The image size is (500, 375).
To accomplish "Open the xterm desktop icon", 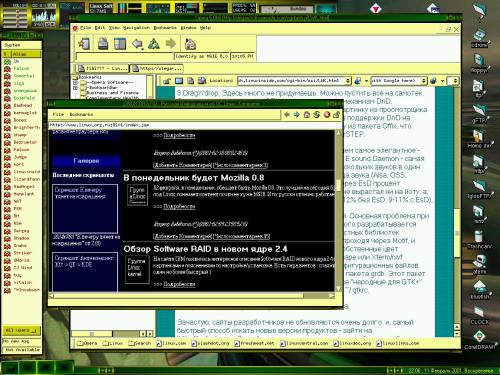I will point(479,264).
